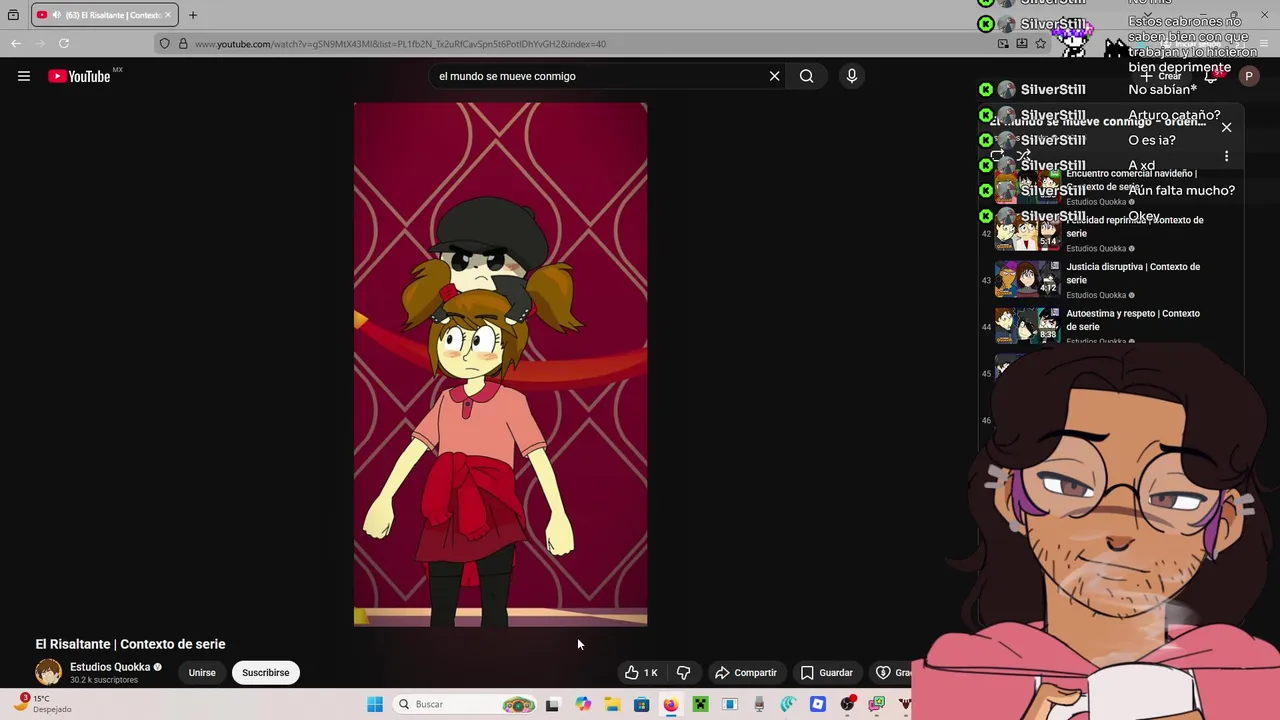Play the 4:12 thumbnail, playlist item 43
The width and height of the screenshot is (1280, 720).
click(1027, 279)
